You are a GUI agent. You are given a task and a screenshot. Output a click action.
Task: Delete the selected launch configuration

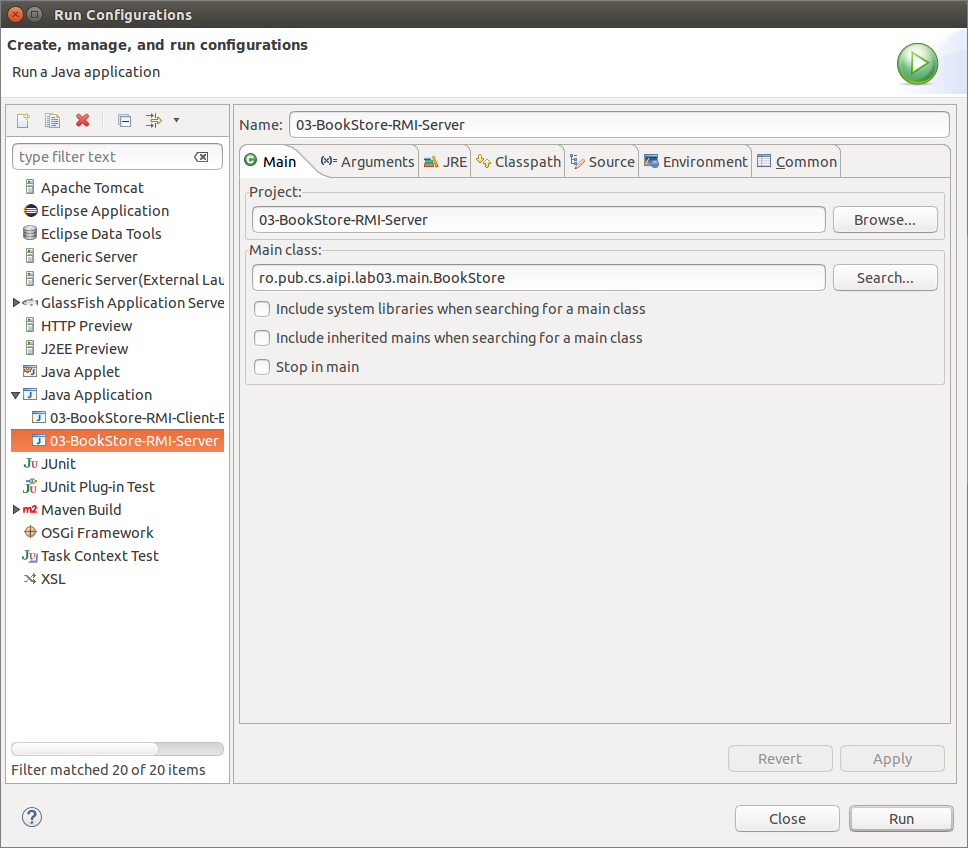pos(83,120)
